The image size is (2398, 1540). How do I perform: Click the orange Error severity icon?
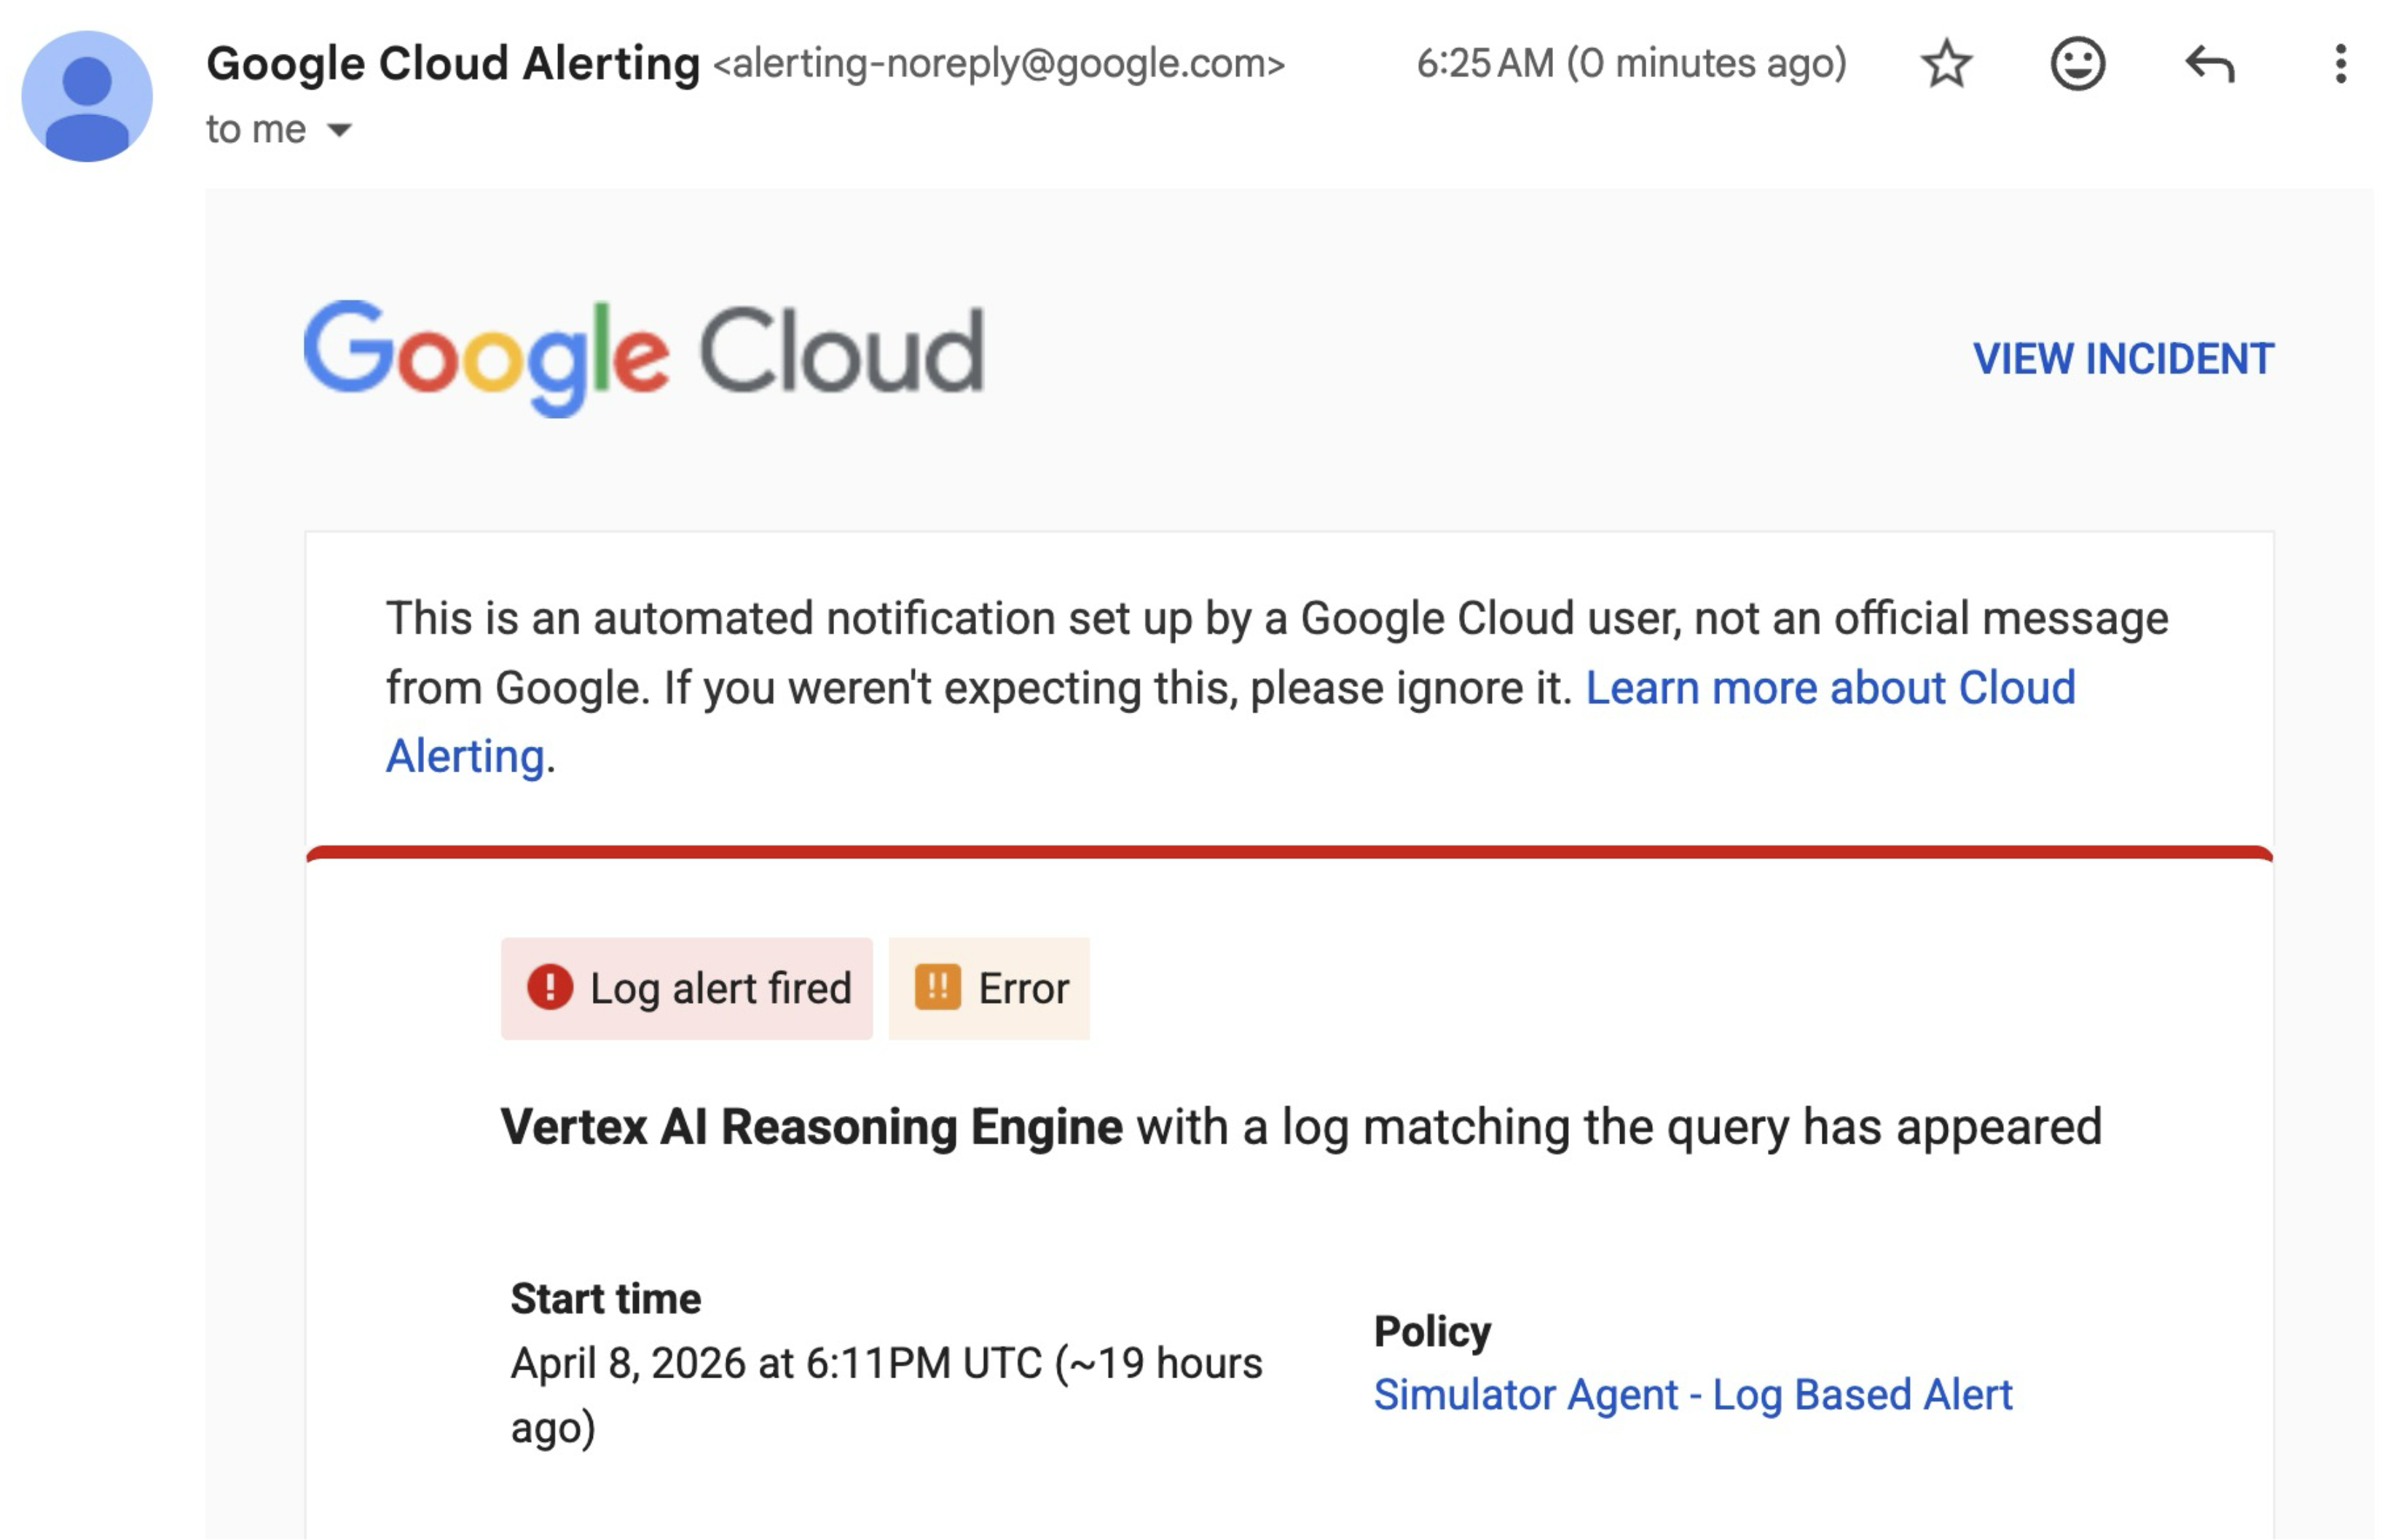coord(937,988)
